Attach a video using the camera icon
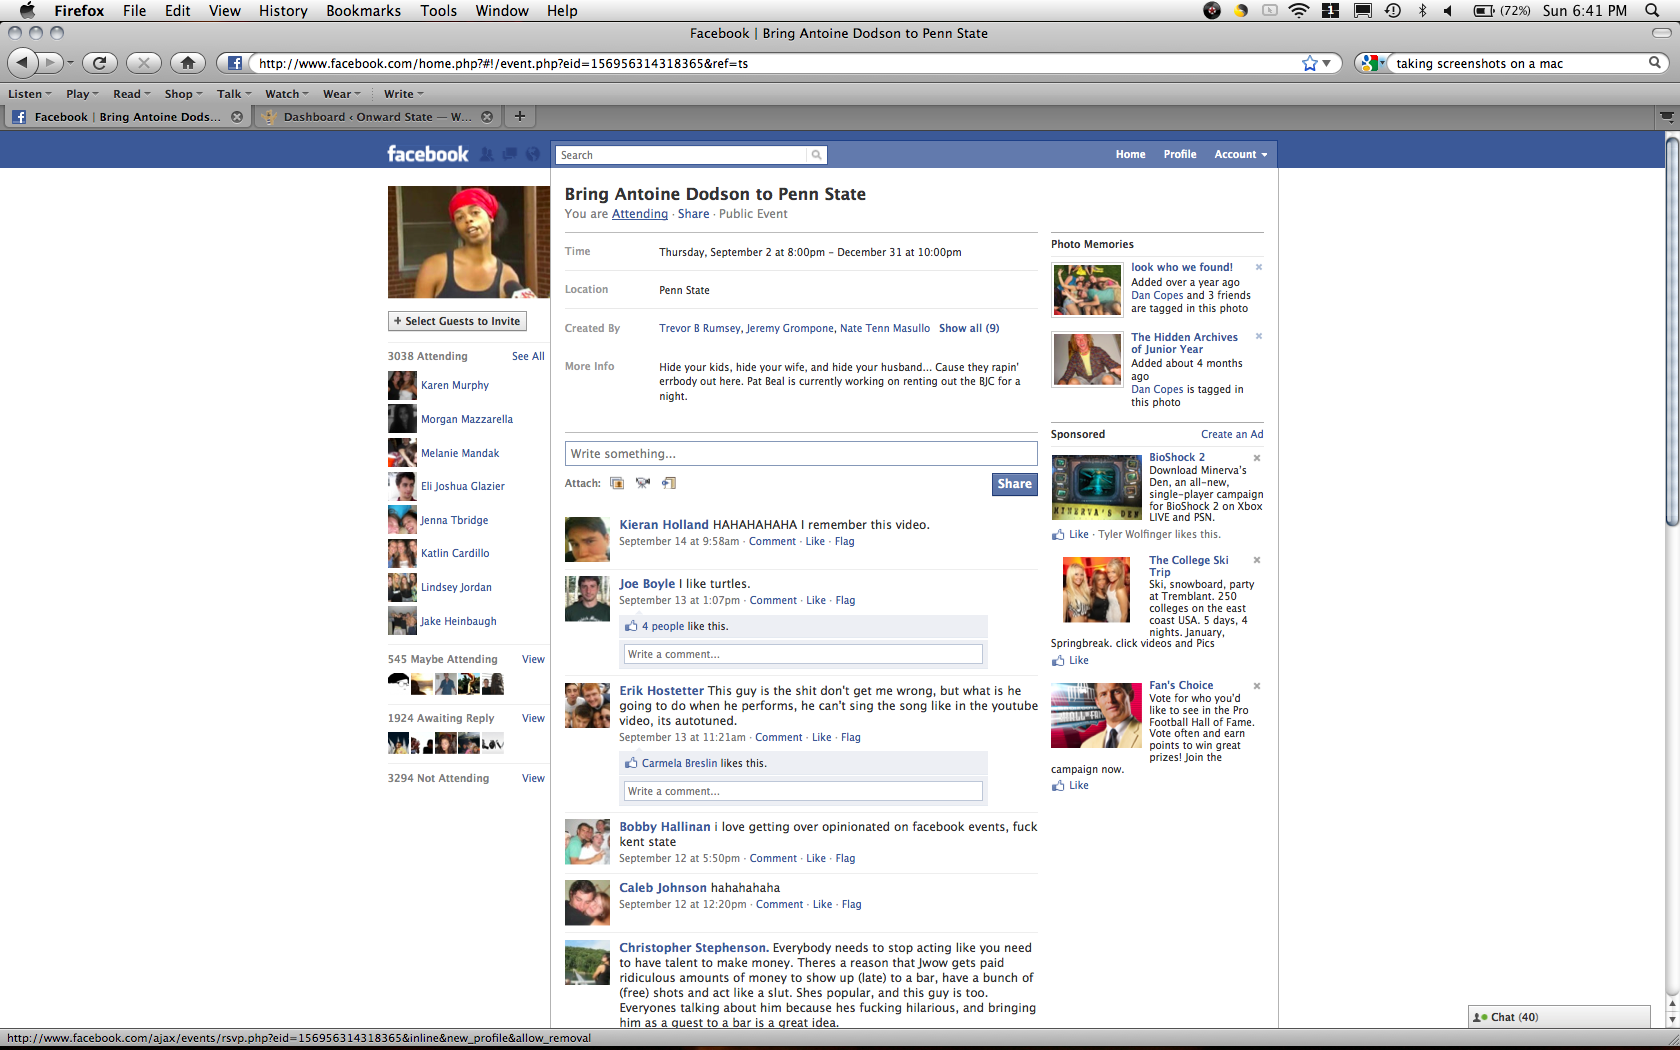This screenshot has height=1050, width=1680. (x=643, y=483)
